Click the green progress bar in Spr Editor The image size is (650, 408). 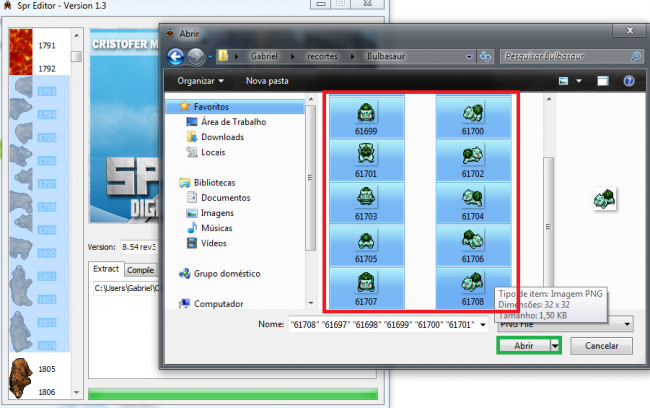pyautogui.click(x=233, y=394)
